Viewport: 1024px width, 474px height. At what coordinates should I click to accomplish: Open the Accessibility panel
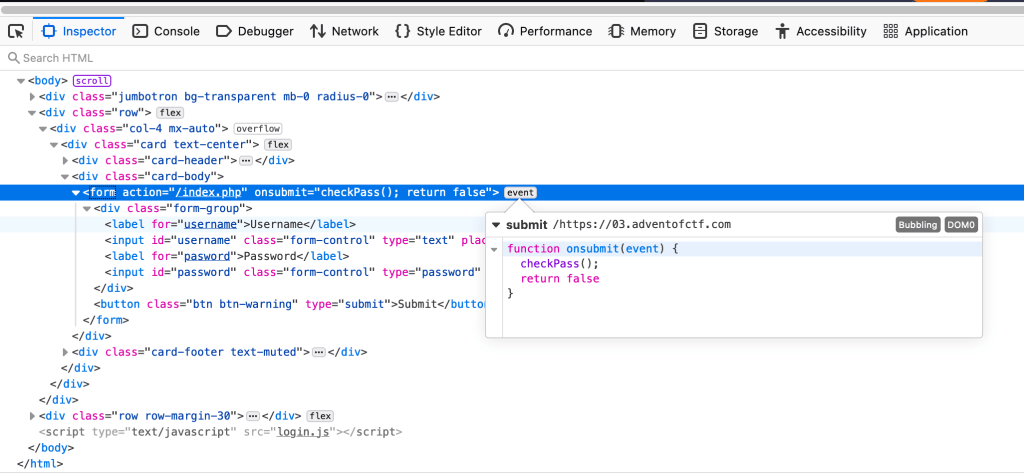[x=821, y=31]
